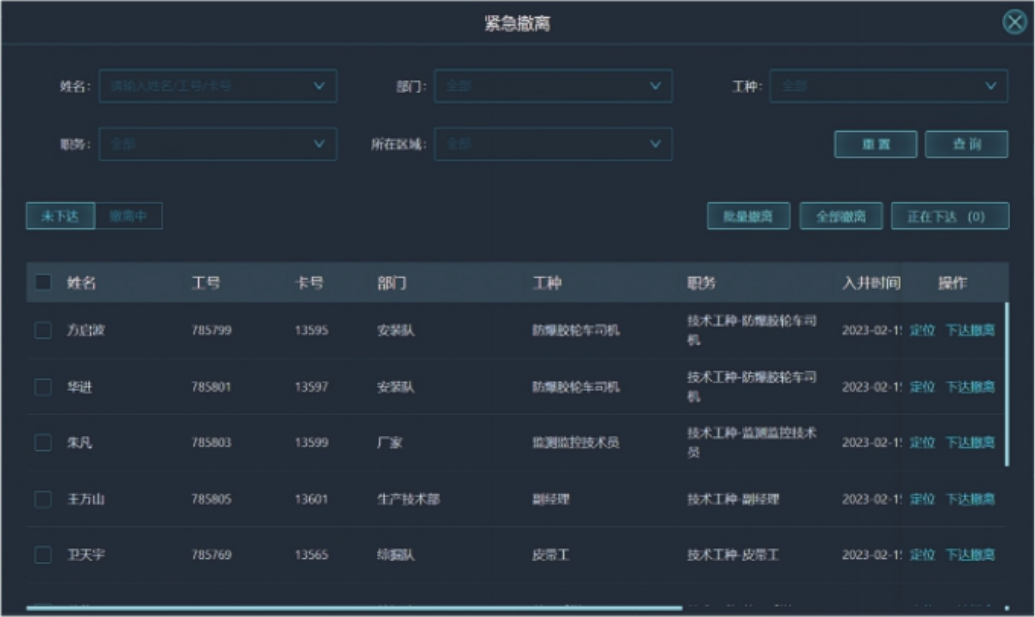Click employee number 785769

click(211, 554)
